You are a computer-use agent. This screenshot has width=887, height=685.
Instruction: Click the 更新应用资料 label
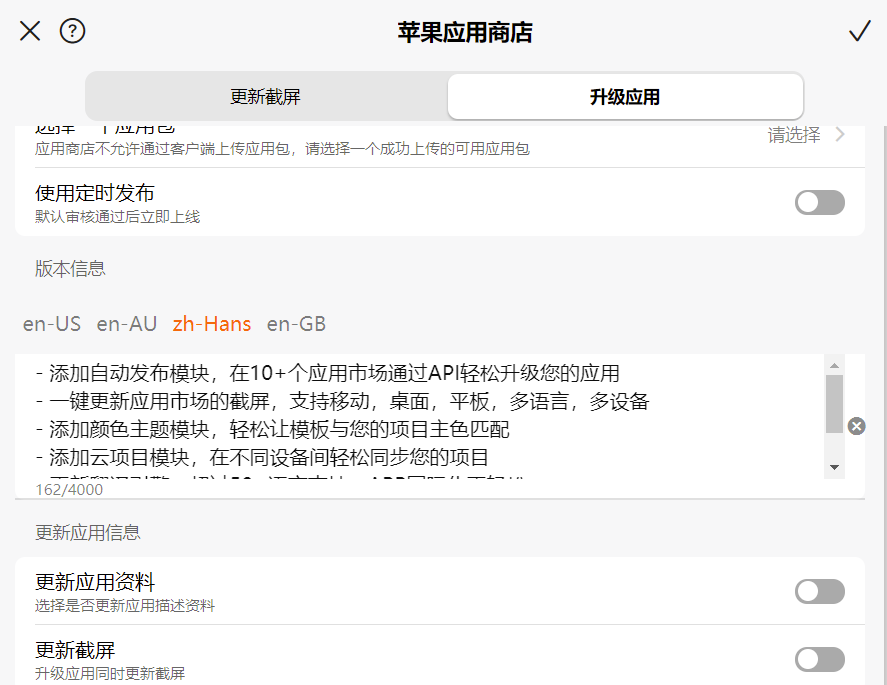94,583
